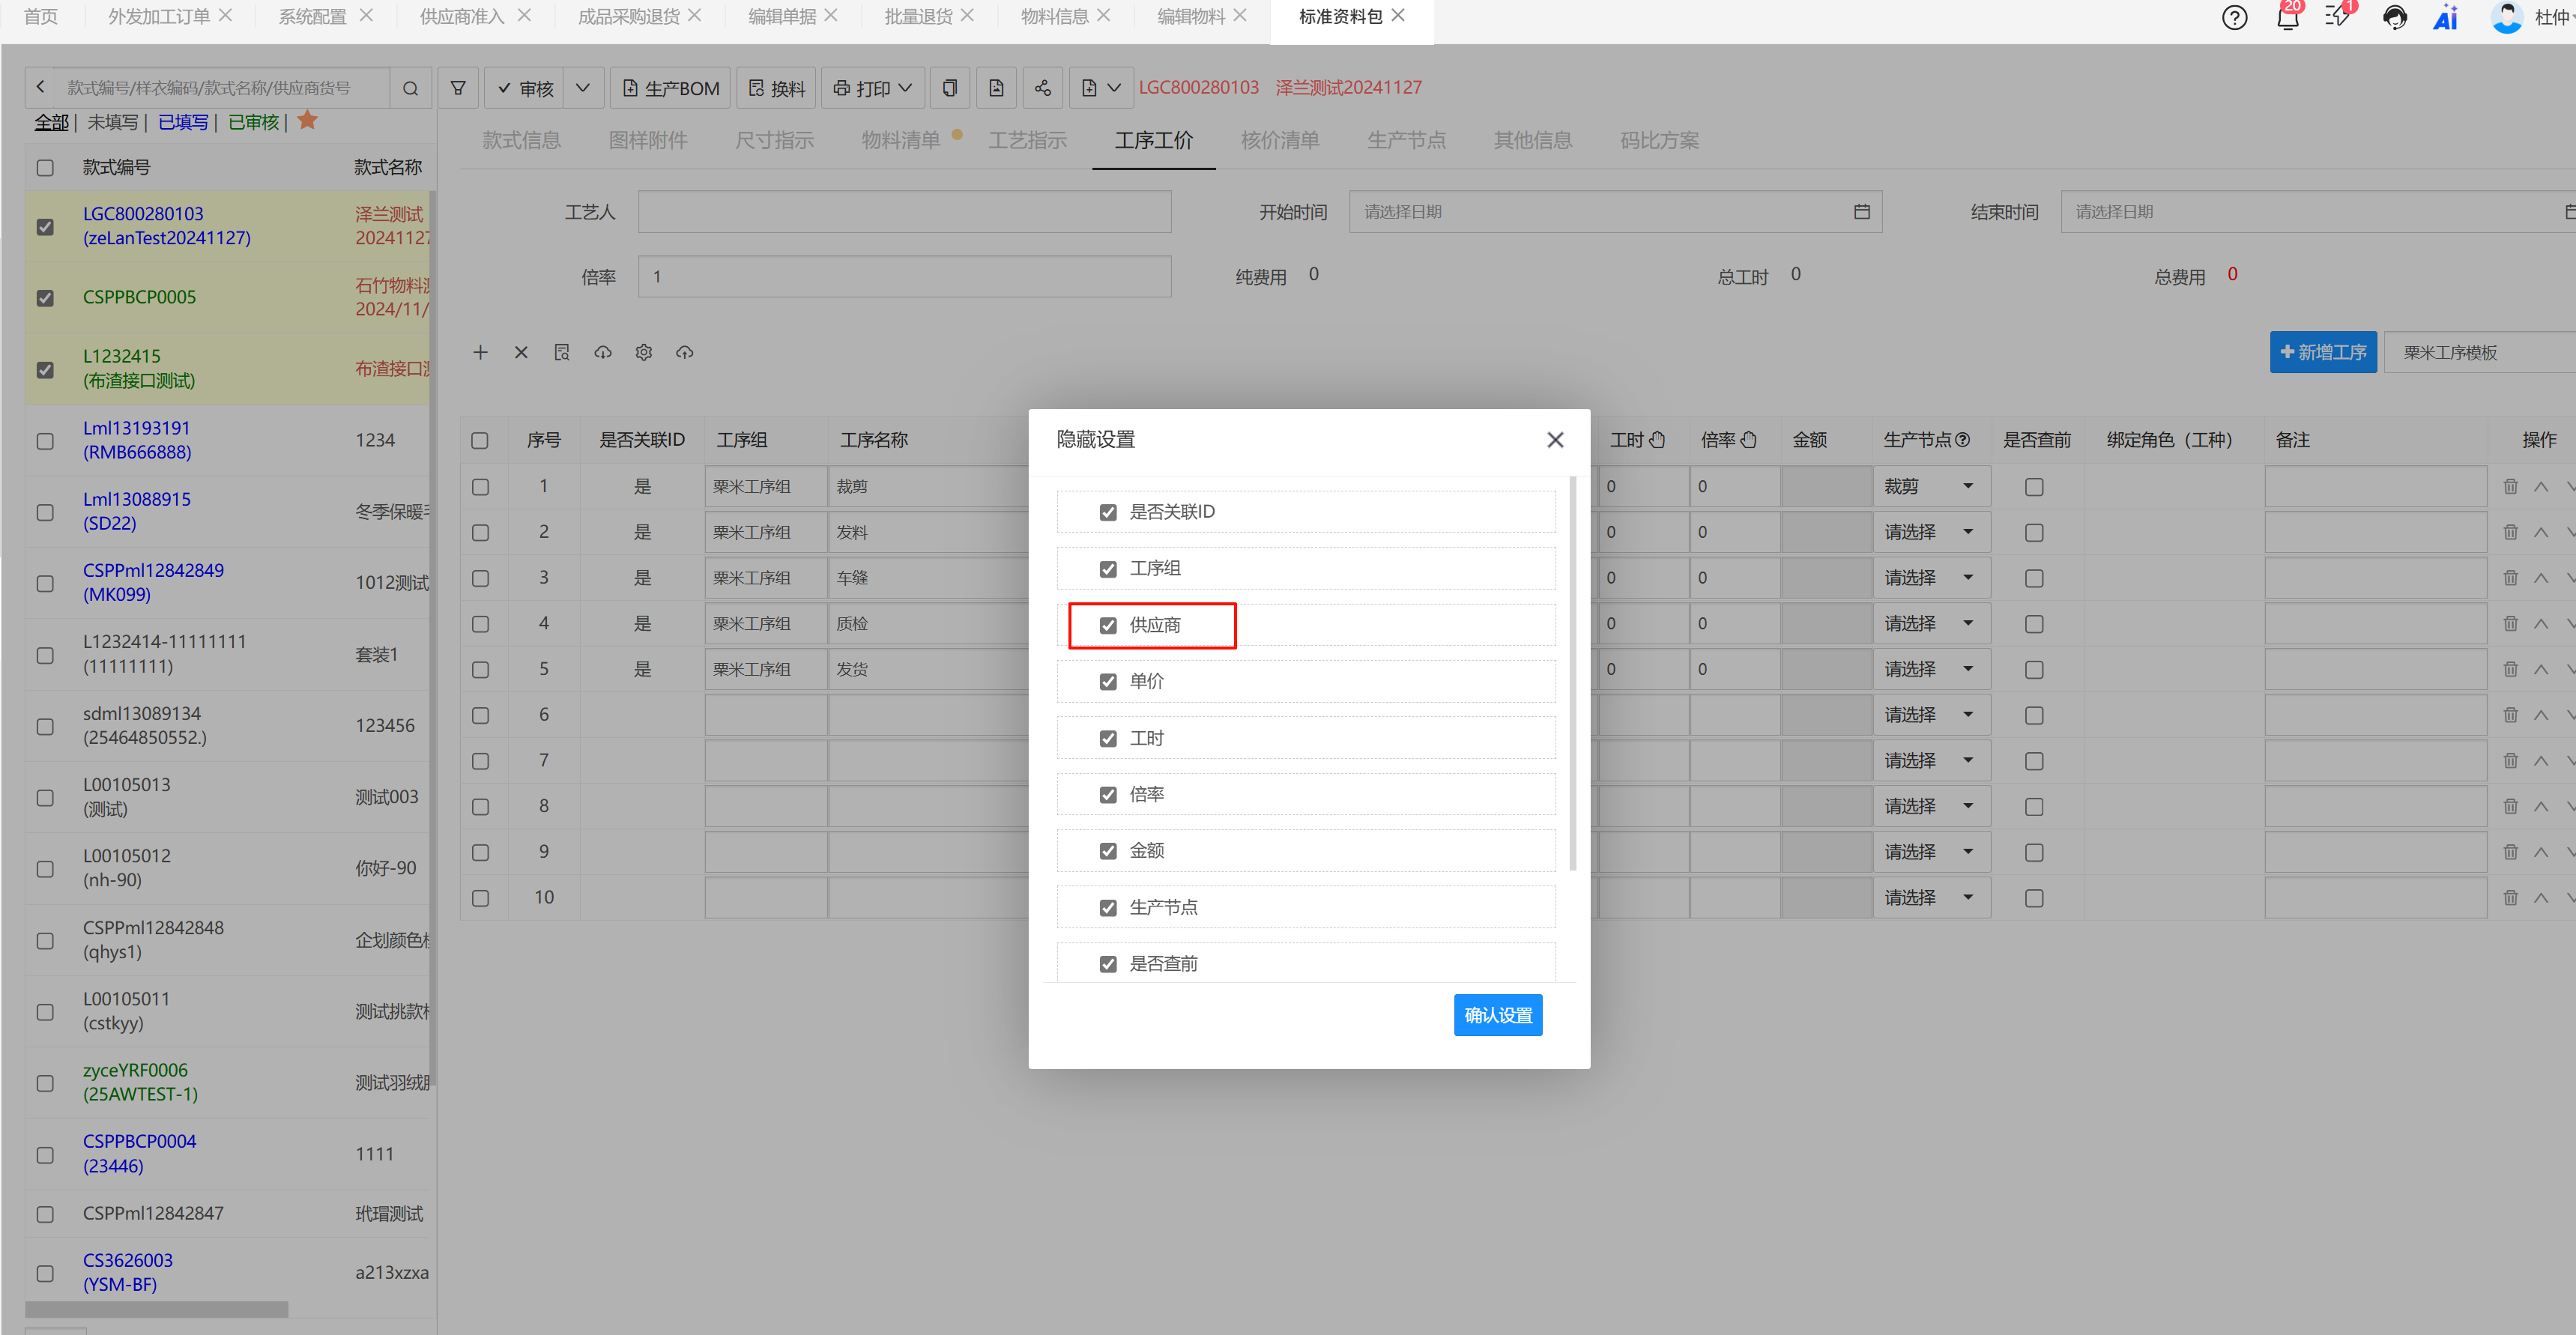Switch to the 供应商准入 top tab
This screenshot has height=1335, width=2576.
[461, 16]
